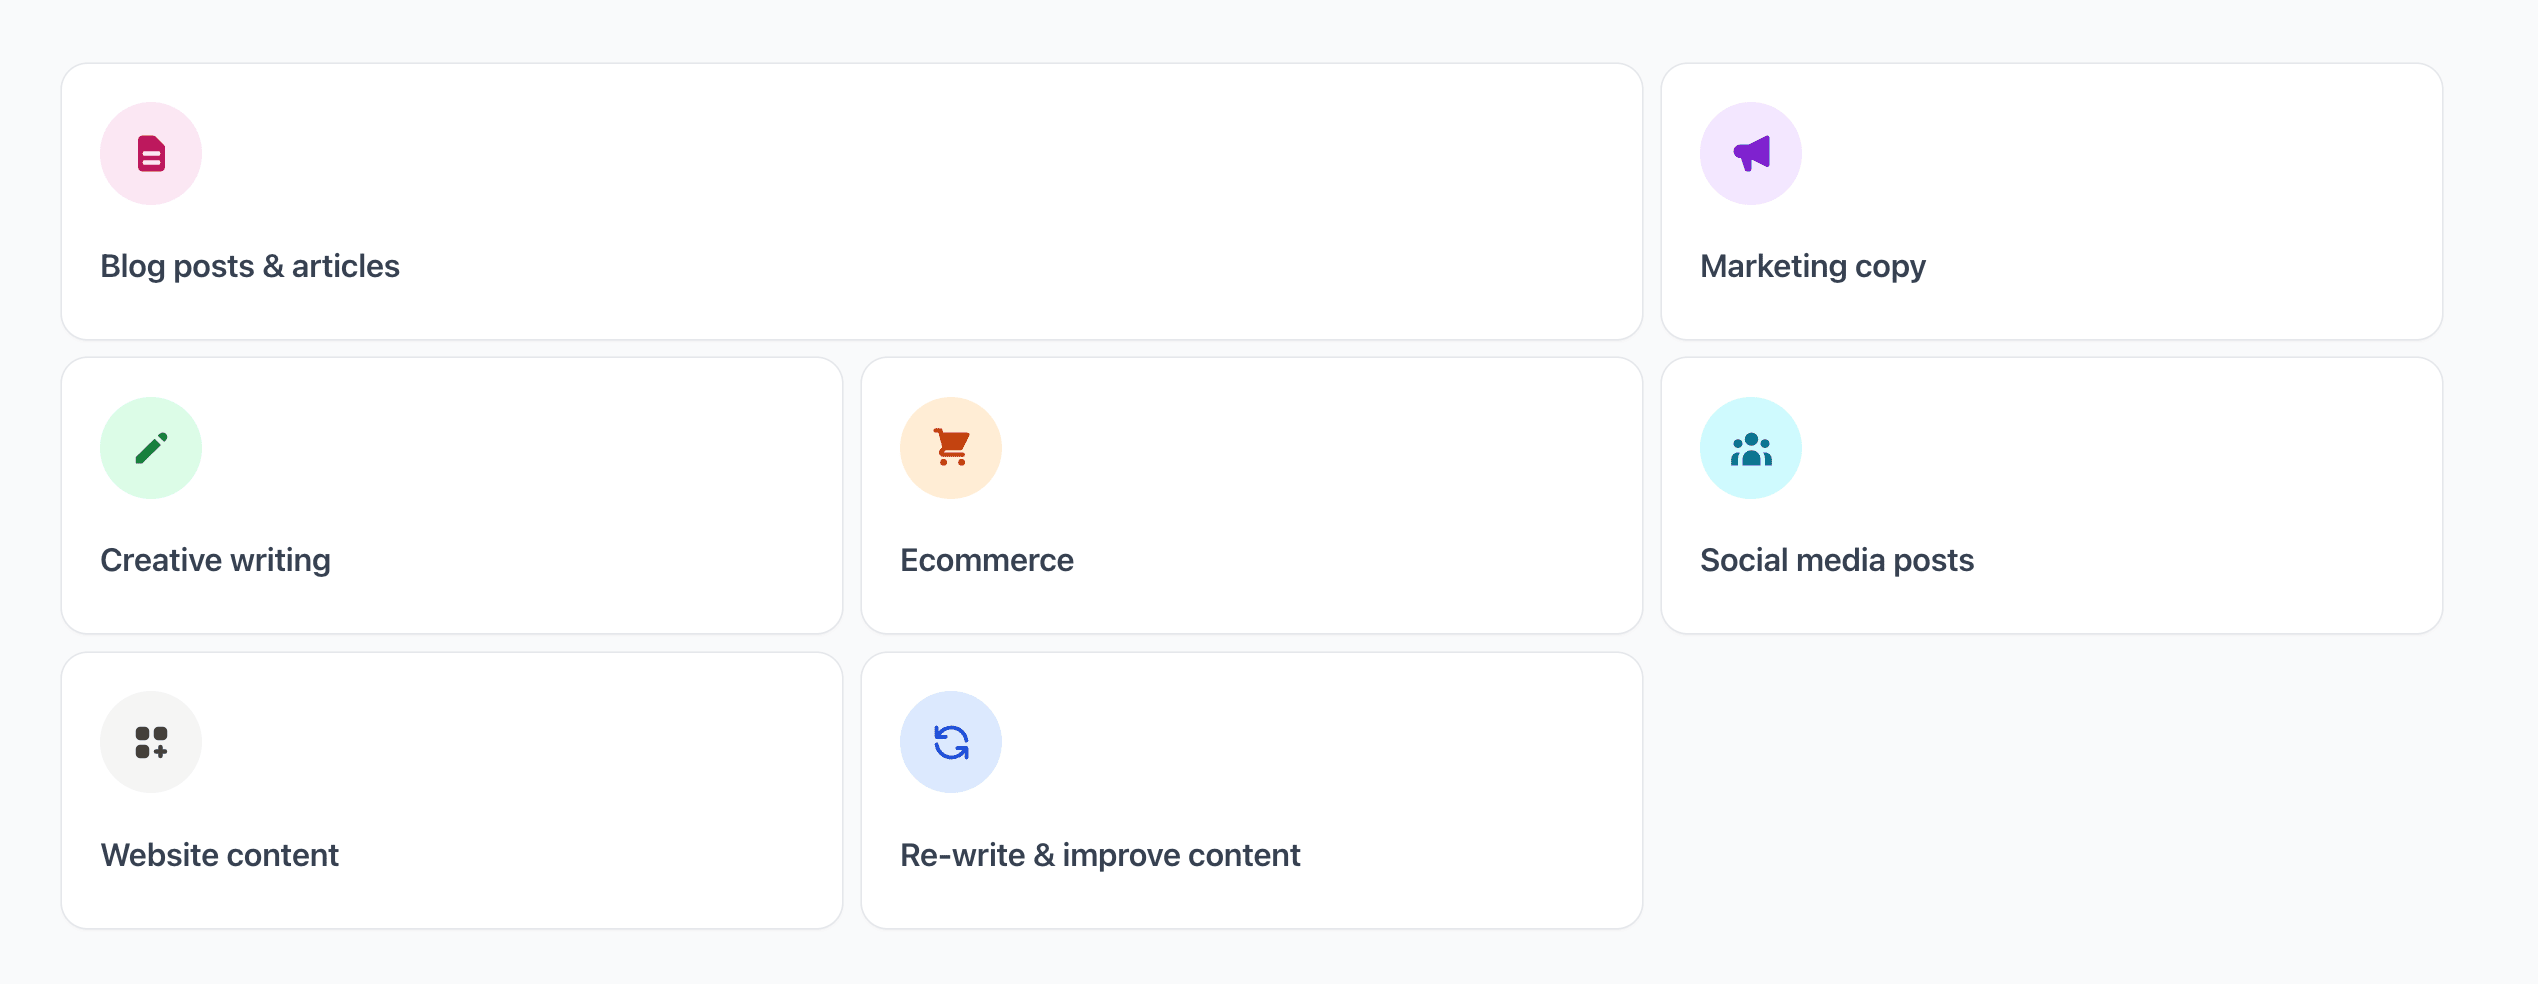Screen dimensions: 2538x984
Task: Click the teal people group icon
Action: [1751, 448]
